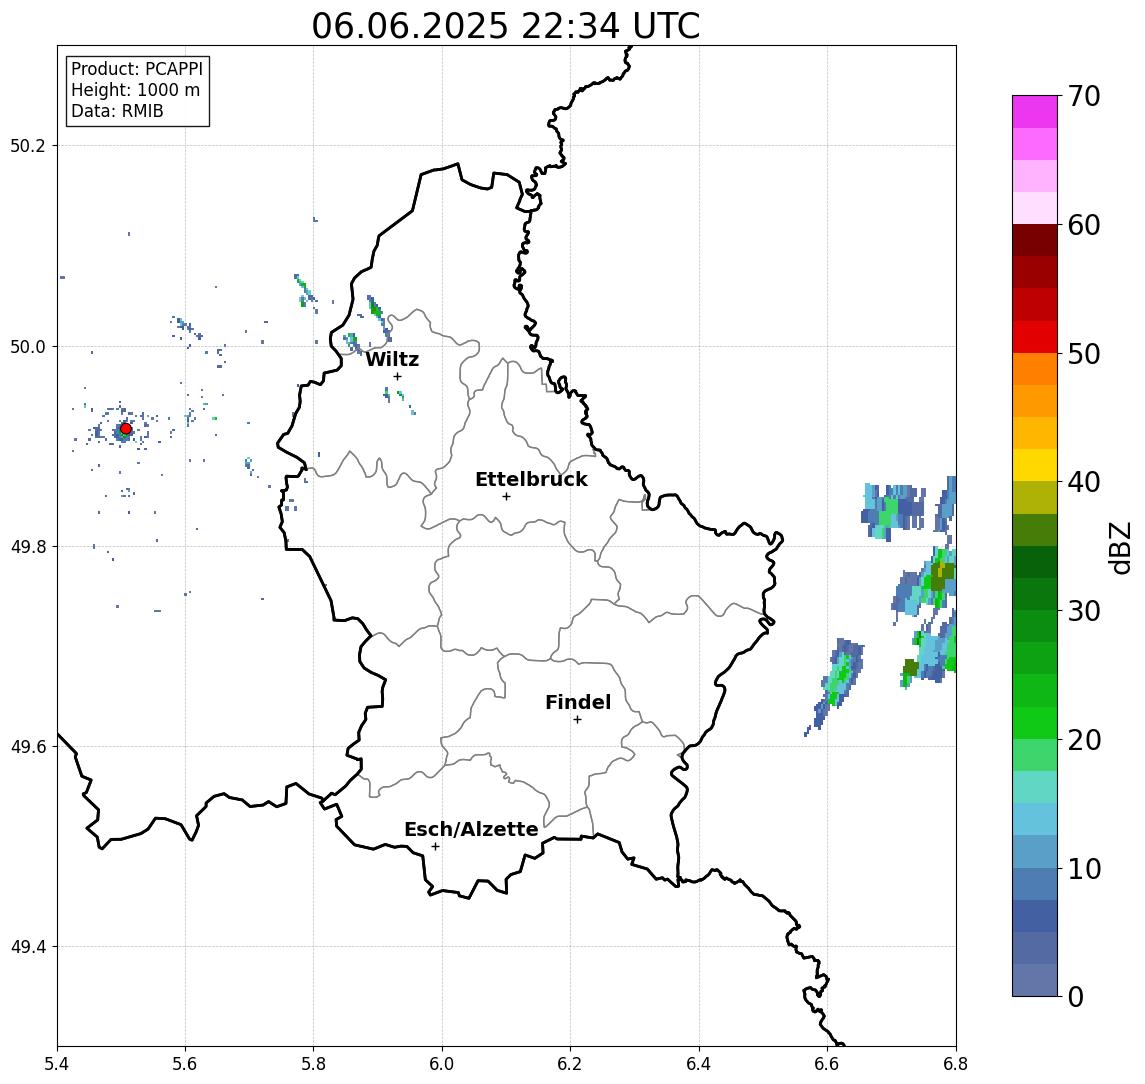1145x1084 pixels.
Task: Click the bright red colorbar swatch above 50
Action: coord(1035,337)
